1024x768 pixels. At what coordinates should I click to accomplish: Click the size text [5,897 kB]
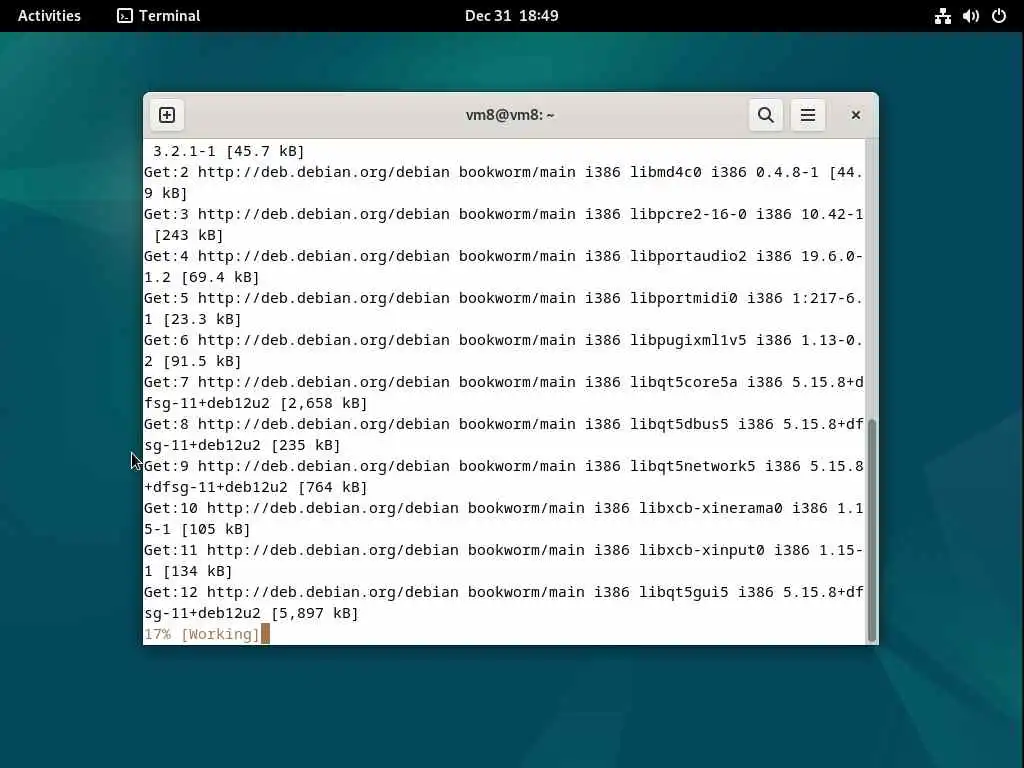click(315, 613)
